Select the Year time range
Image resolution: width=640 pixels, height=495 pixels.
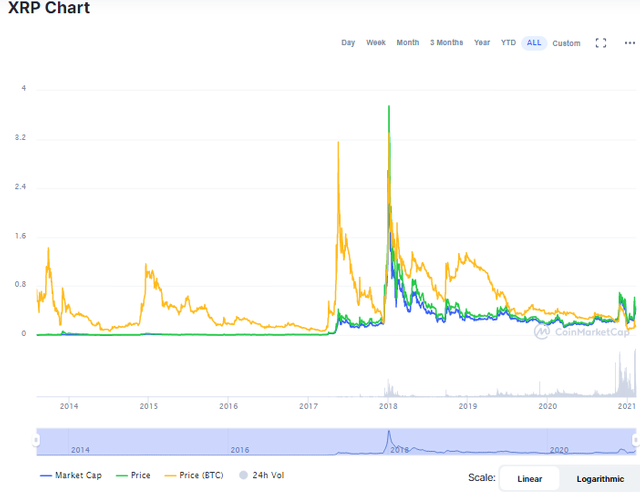tap(482, 42)
